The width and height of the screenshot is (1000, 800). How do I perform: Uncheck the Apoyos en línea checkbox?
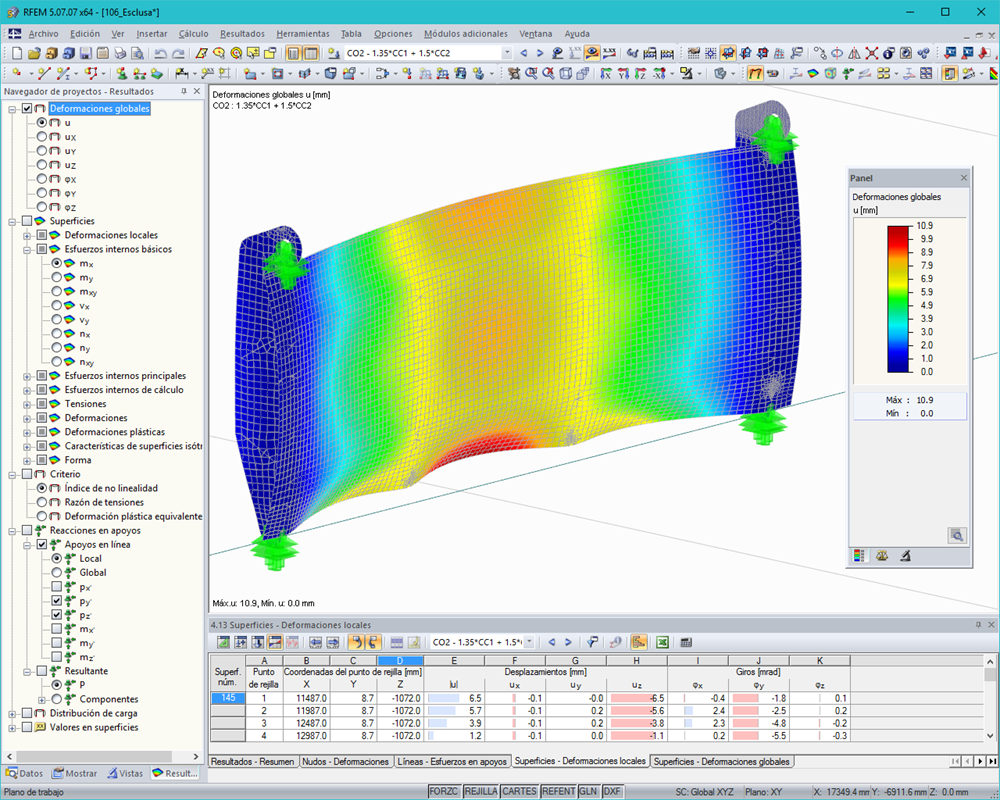[x=41, y=544]
